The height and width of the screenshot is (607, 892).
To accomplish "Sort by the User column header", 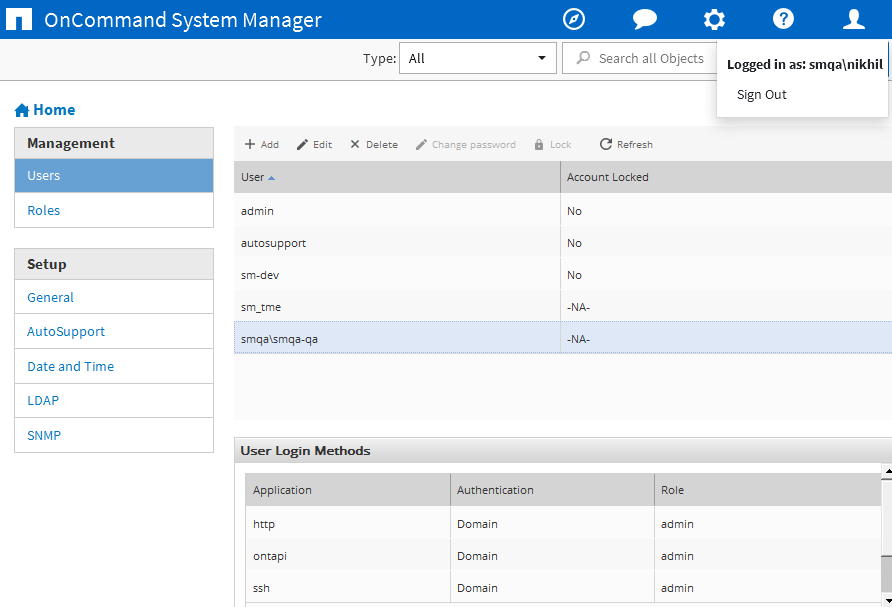I will [253, 177].
